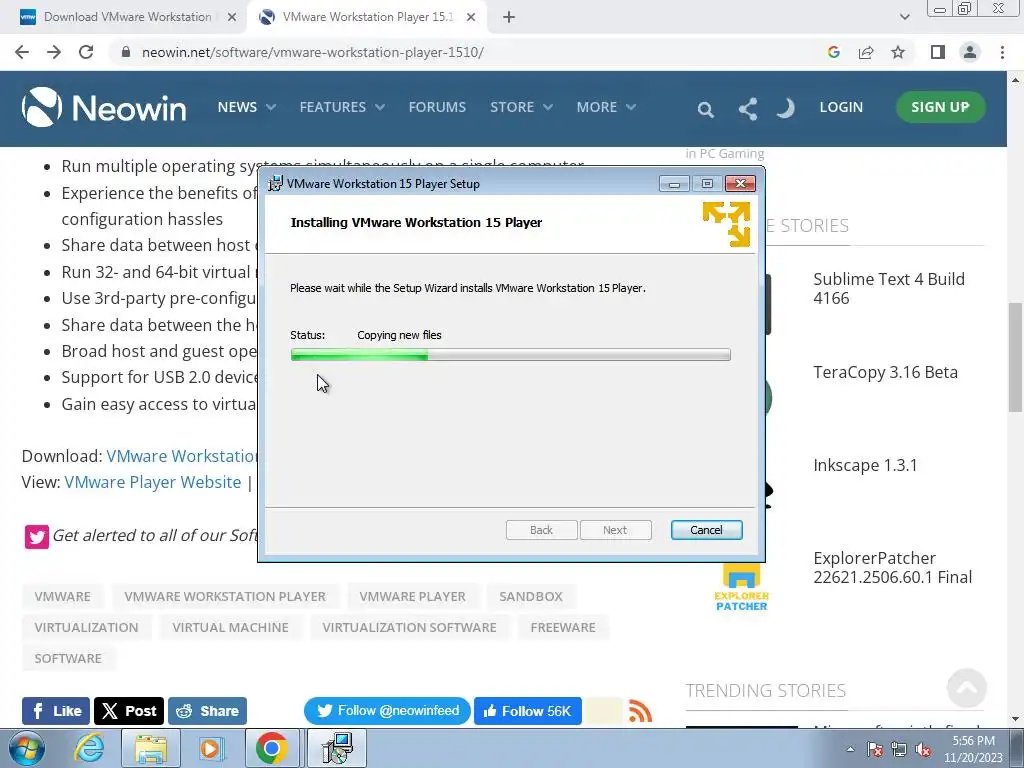Image resolution: width=1024 pixels, height=768 pixels.
Task: Click the Neowin share icon
Action: (748, 108)
